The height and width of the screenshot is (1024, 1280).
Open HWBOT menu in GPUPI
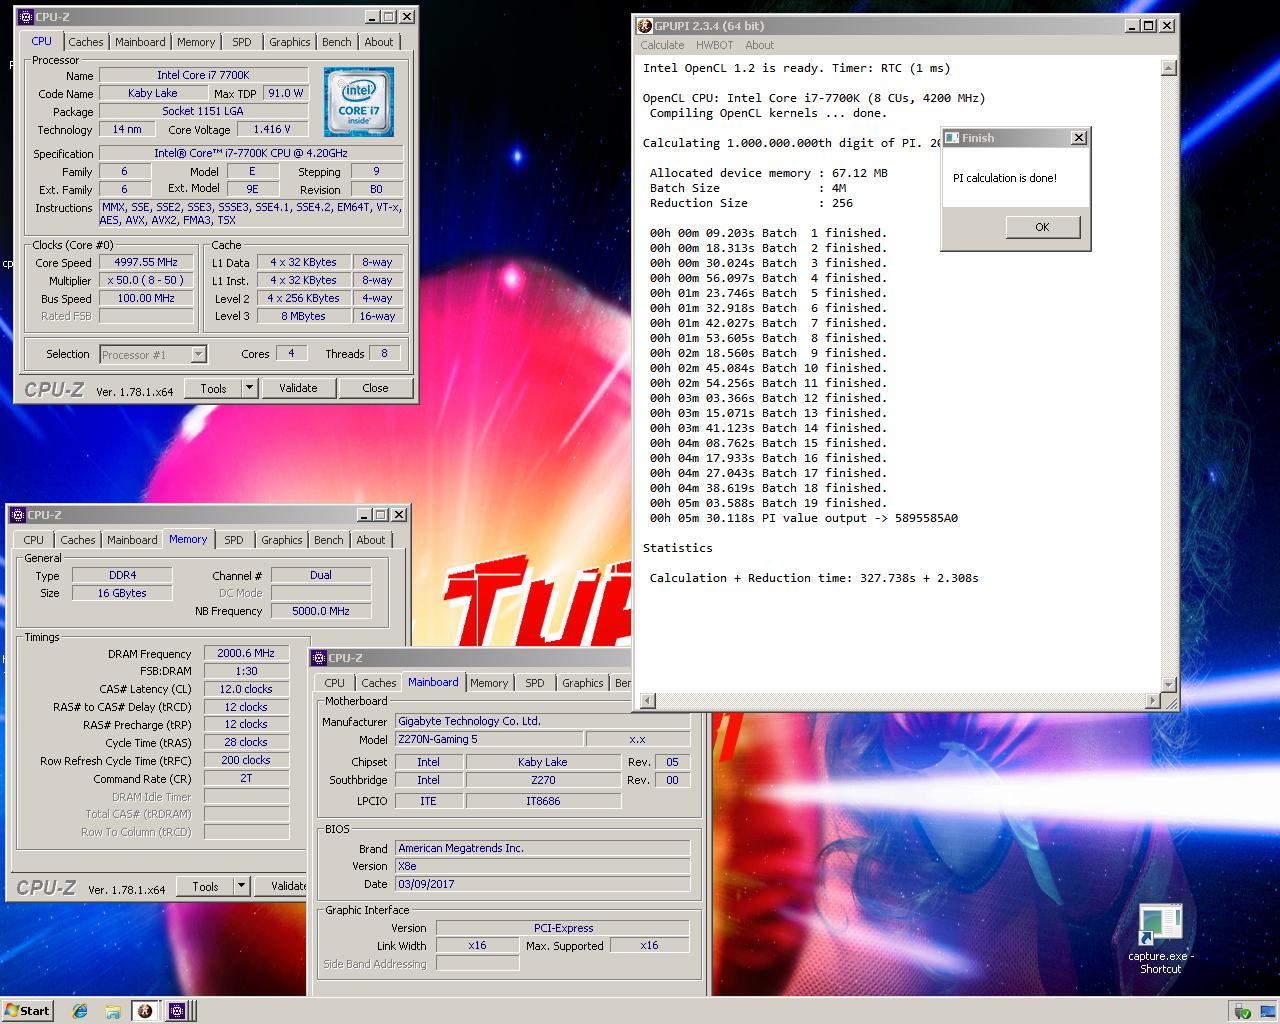[x=714, y=45]
